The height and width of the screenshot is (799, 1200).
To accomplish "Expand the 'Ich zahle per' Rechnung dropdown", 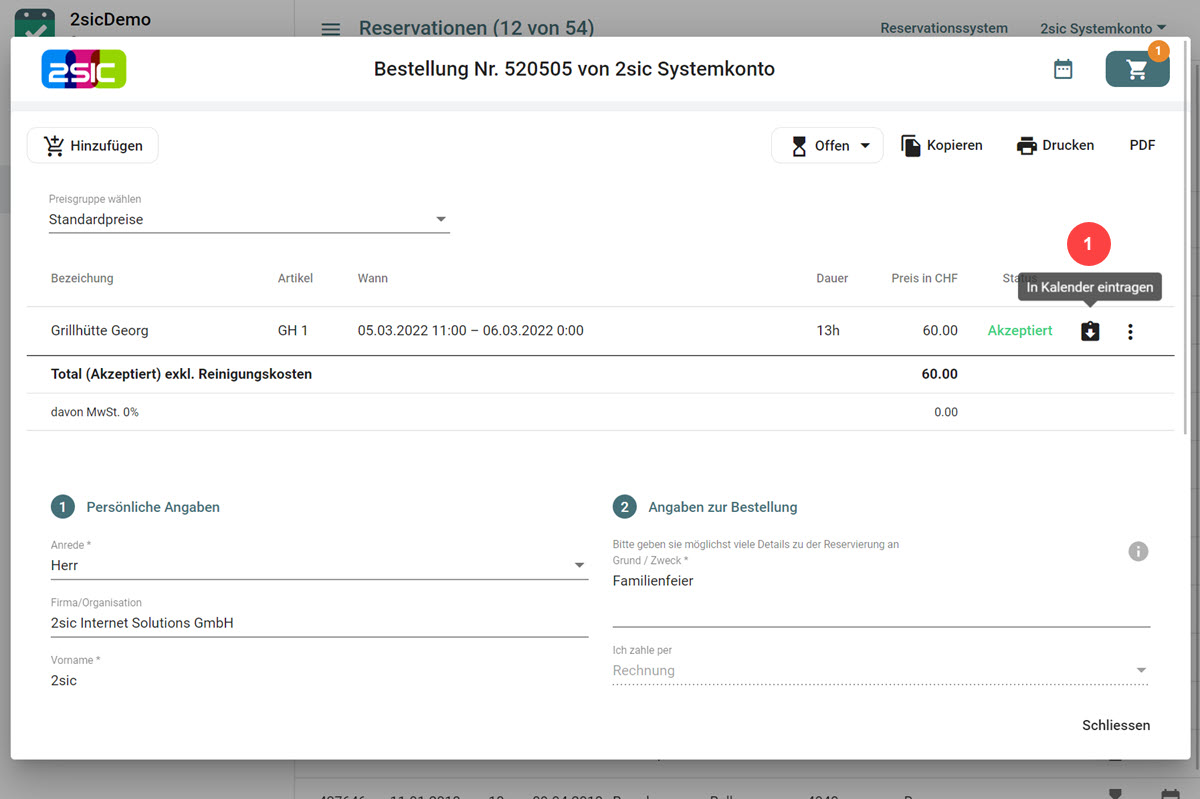I will 880,670.
